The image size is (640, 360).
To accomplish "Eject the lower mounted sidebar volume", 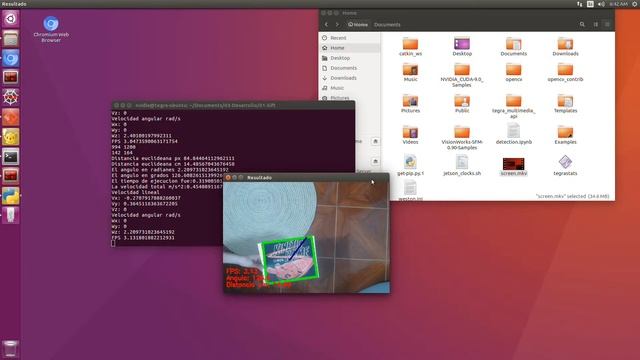I will click(x=375, y=161).
